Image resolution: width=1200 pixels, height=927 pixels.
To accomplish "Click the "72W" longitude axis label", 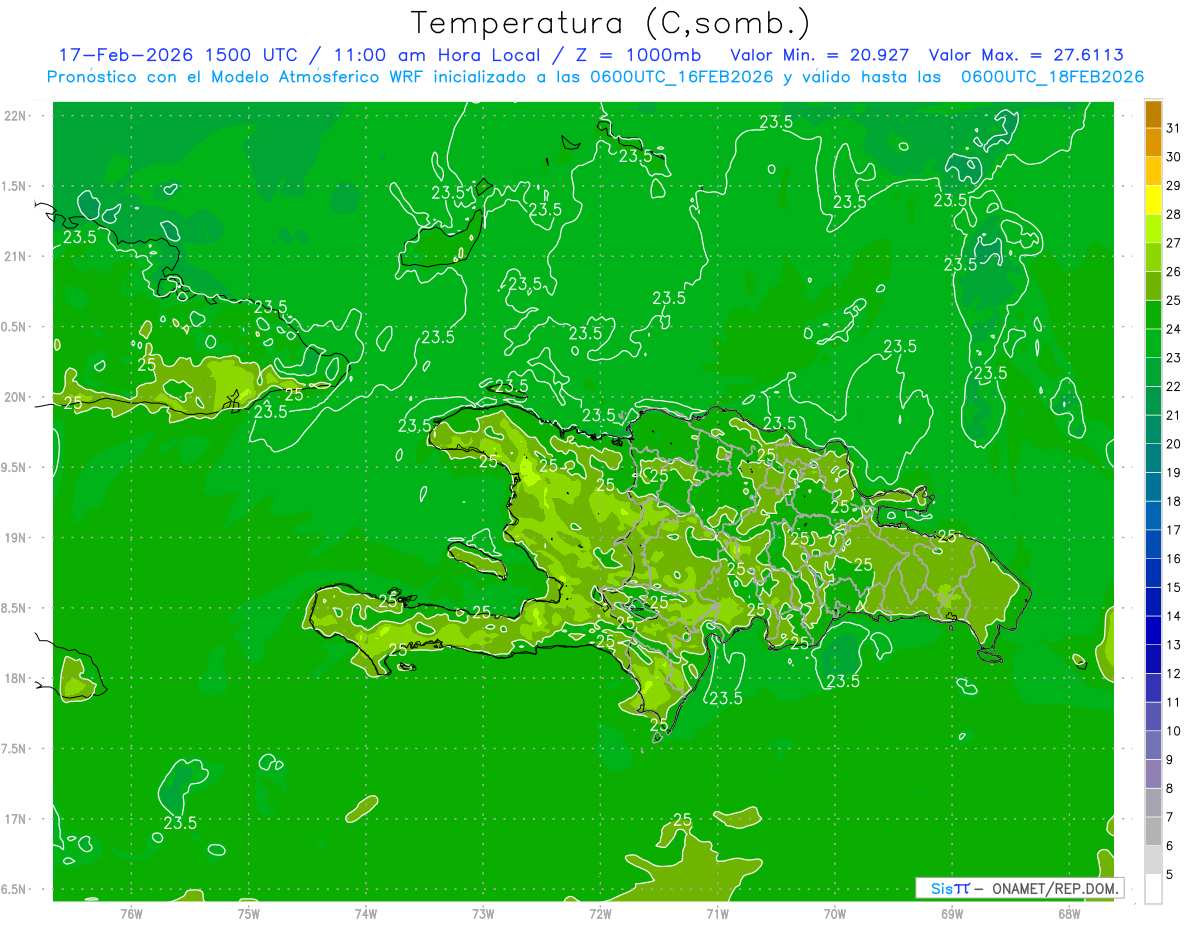I will point(600,913).
